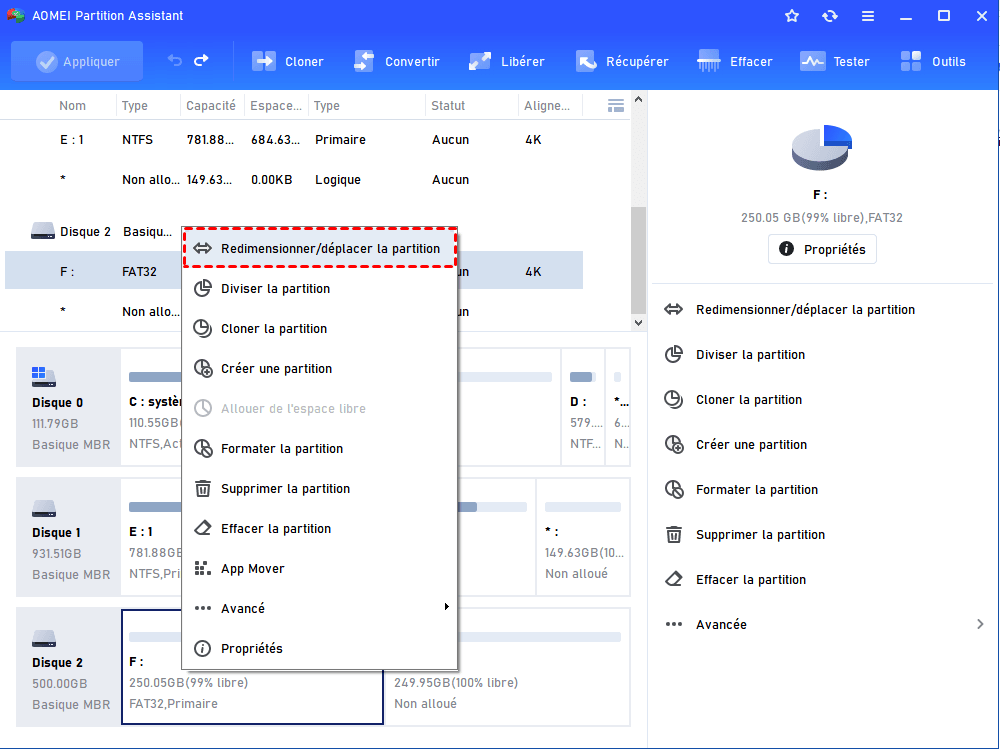Click the Appliquer button
The image size is (1000, 750).
(x=77, y=61)
